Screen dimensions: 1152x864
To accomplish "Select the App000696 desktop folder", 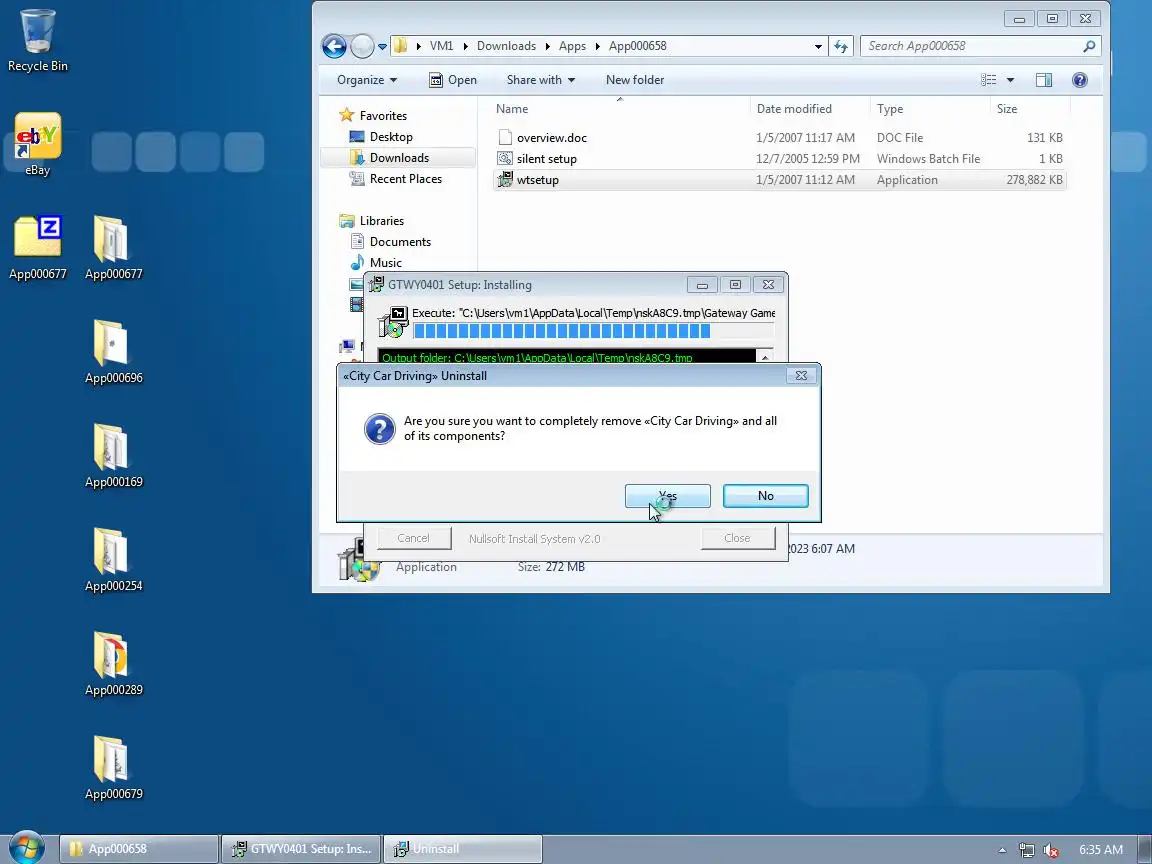I will click(113, 352).
